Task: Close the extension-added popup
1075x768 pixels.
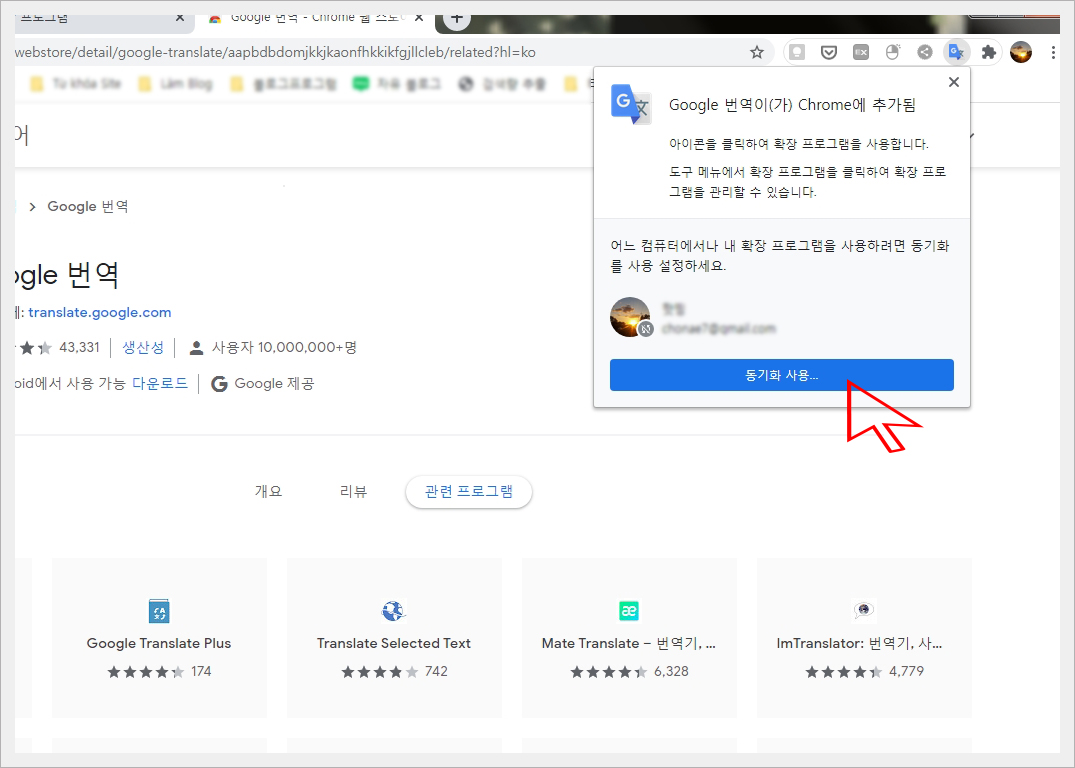Action: 953,82
